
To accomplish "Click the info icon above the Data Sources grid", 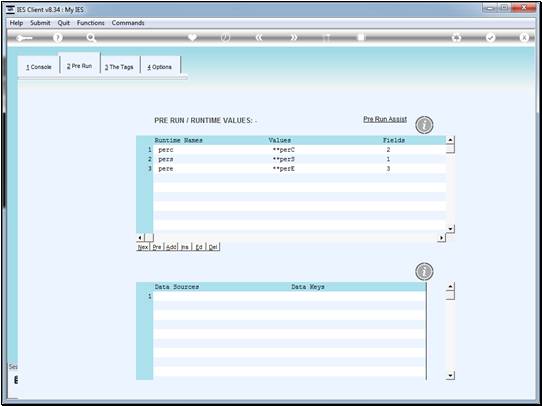I will point(424,271).
